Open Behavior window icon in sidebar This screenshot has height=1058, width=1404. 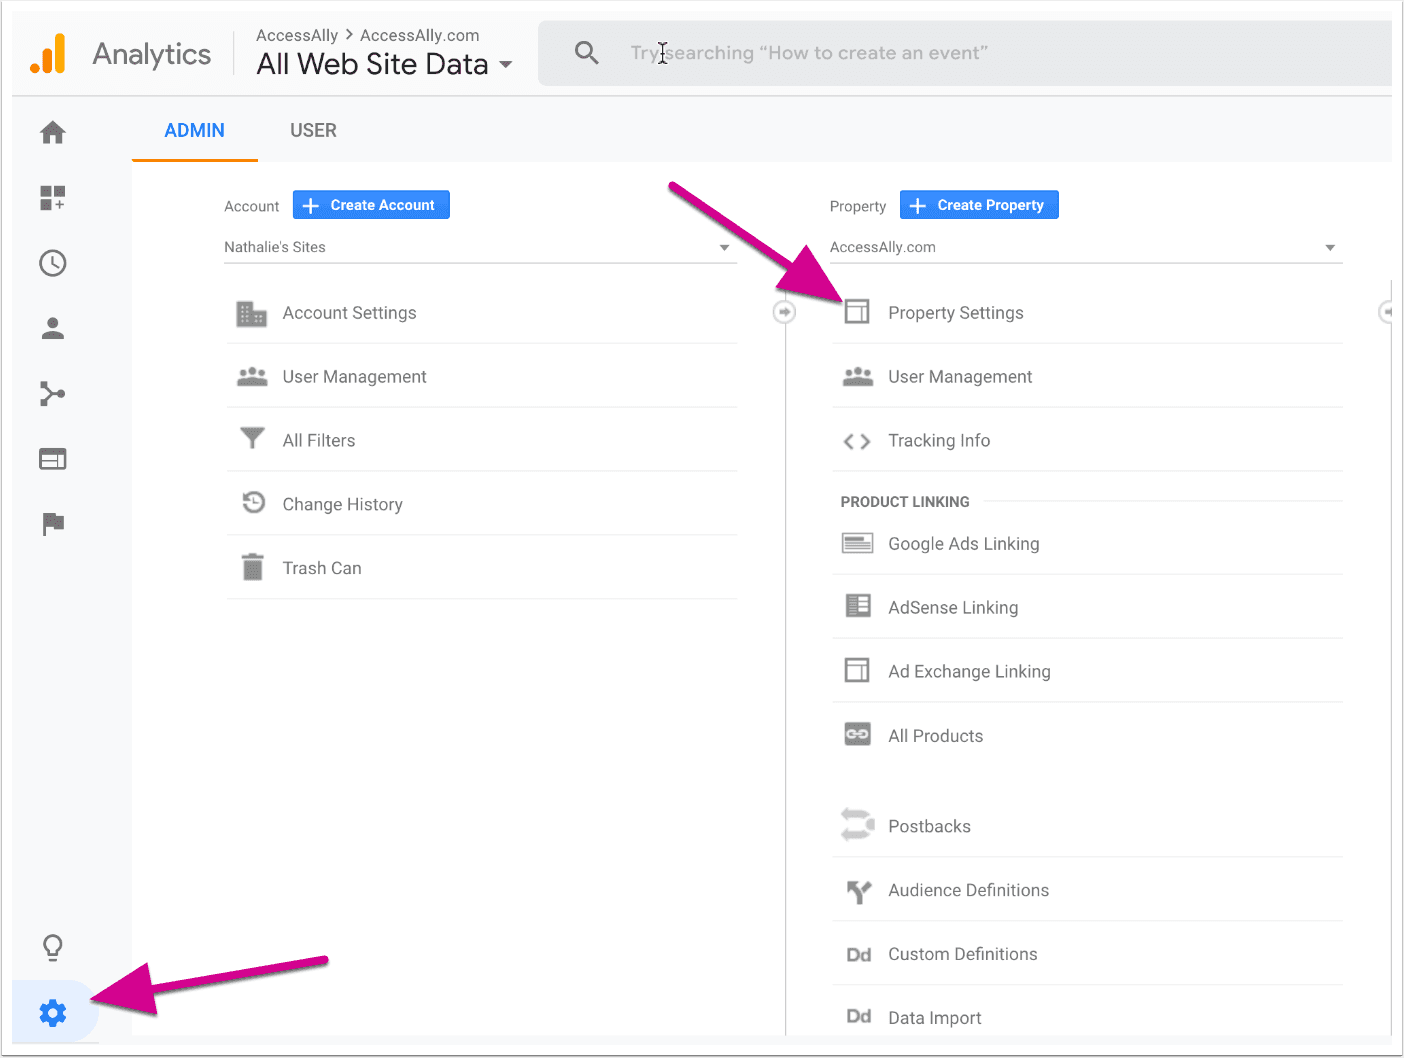[53, 459]
